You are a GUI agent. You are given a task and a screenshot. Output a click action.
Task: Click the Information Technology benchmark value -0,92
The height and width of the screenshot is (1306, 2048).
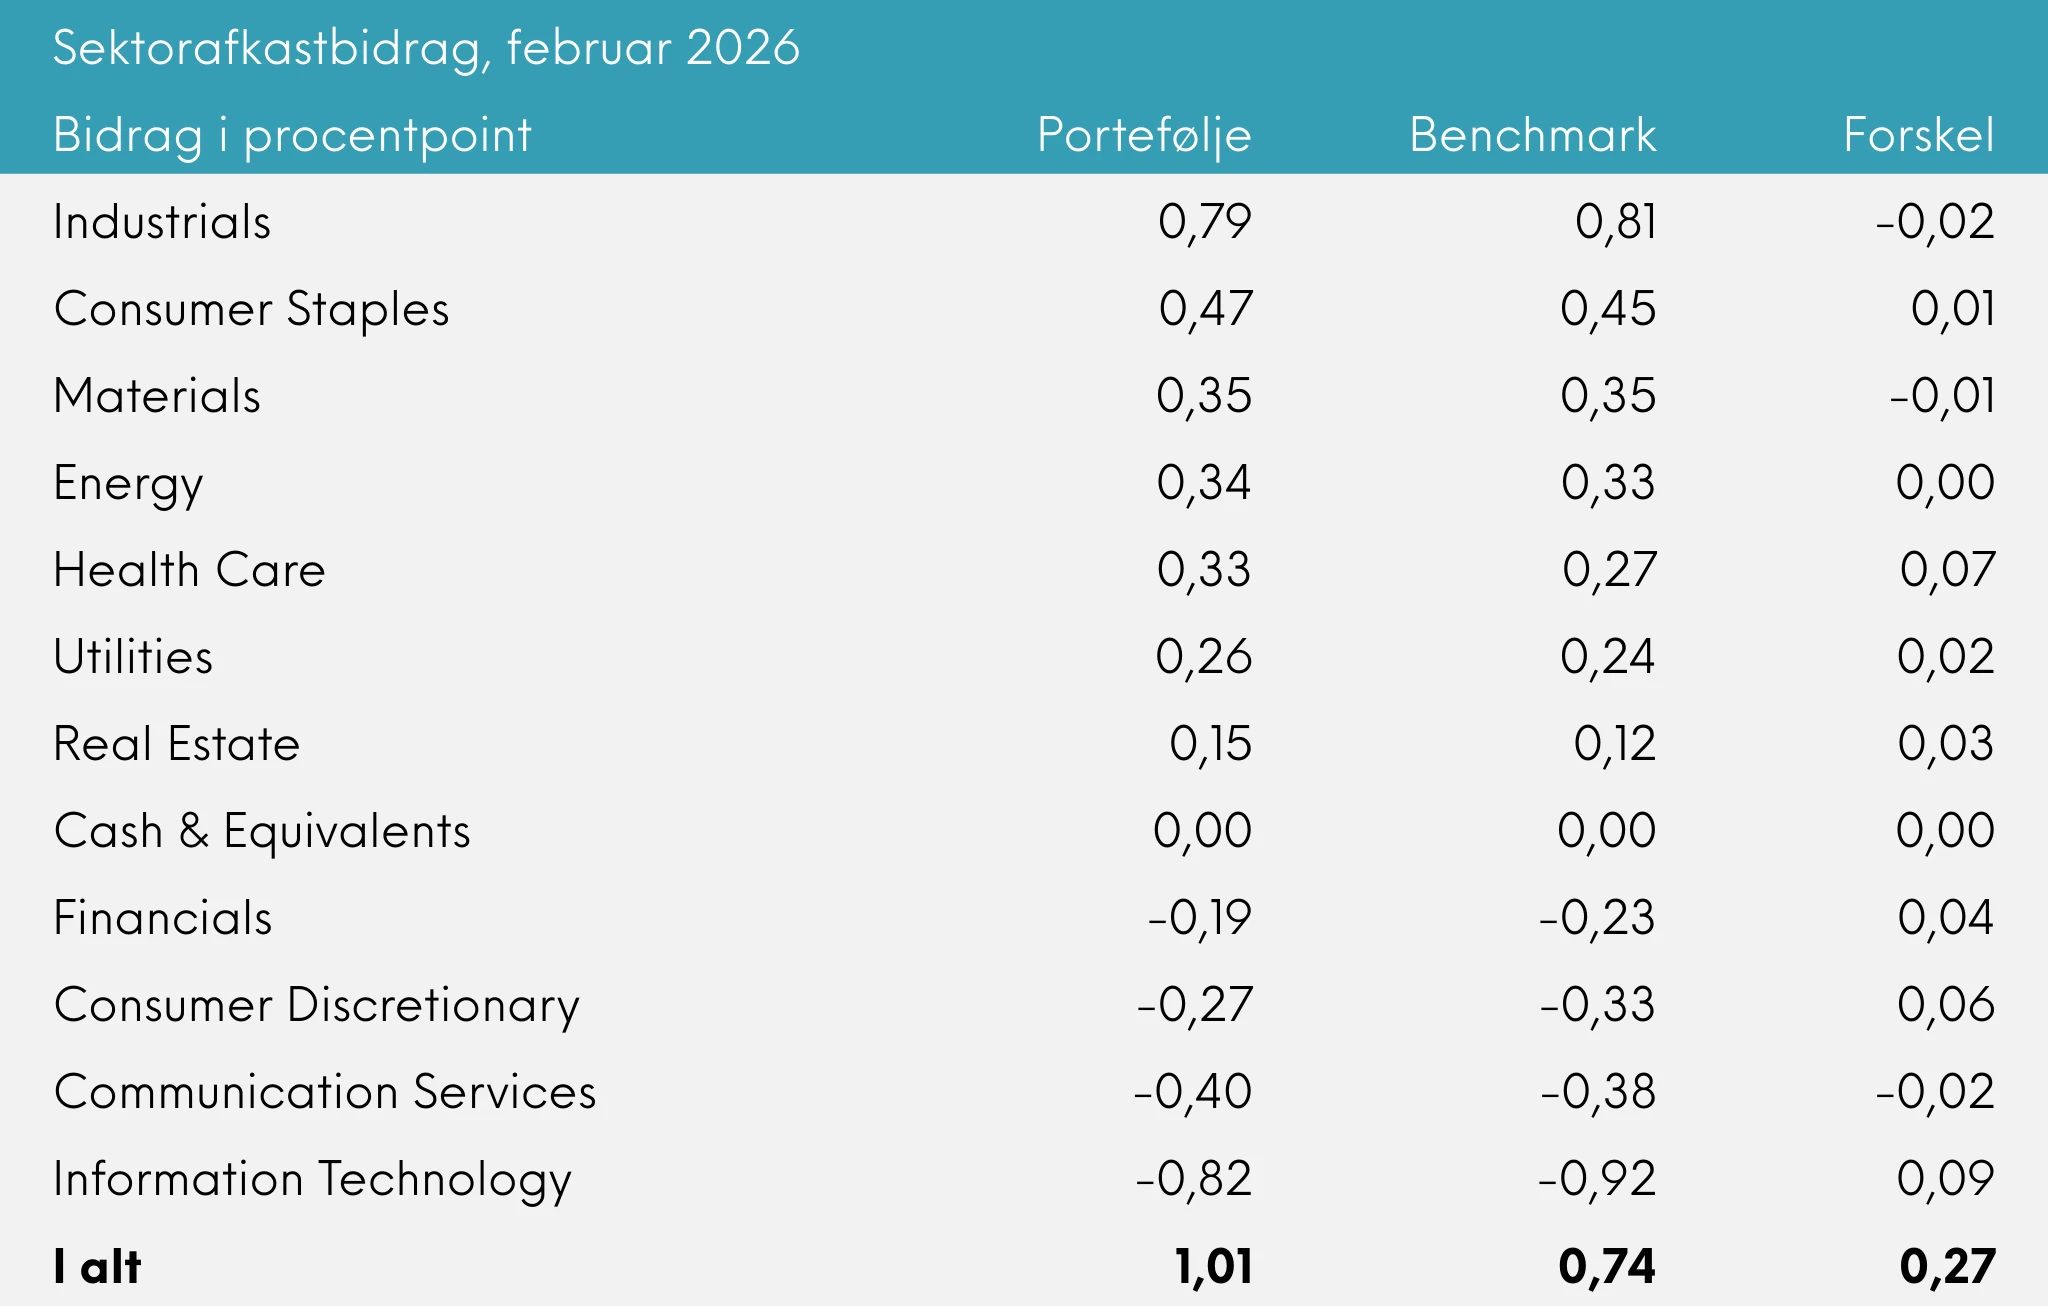1597,1179
